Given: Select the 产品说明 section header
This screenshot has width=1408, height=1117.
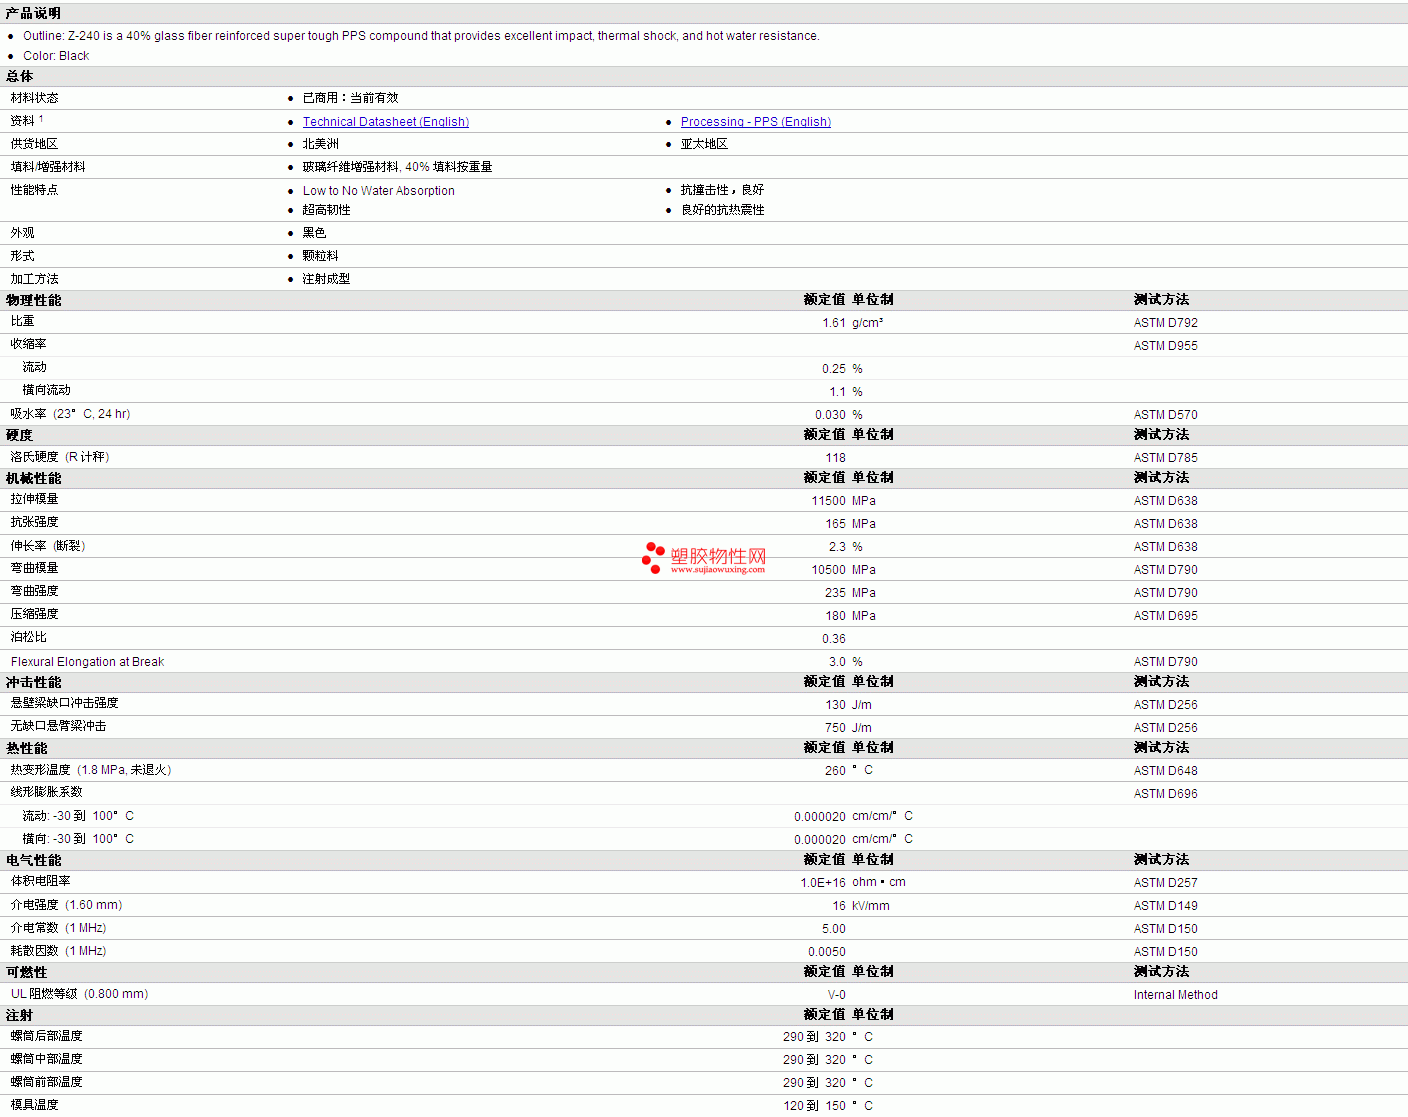Looking at the screenshot, I should pos(33,13).
